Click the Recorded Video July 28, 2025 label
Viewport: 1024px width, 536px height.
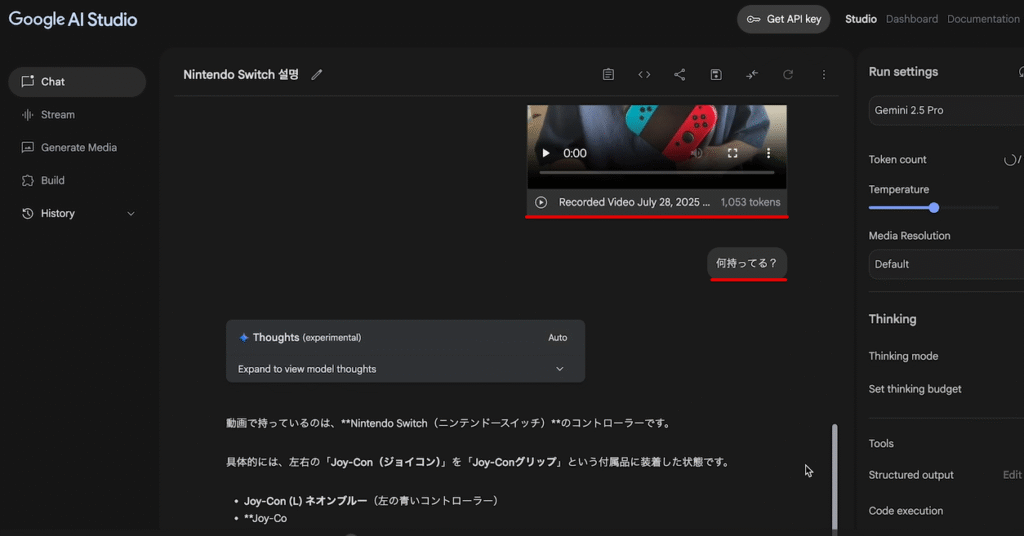click(634, 202)
